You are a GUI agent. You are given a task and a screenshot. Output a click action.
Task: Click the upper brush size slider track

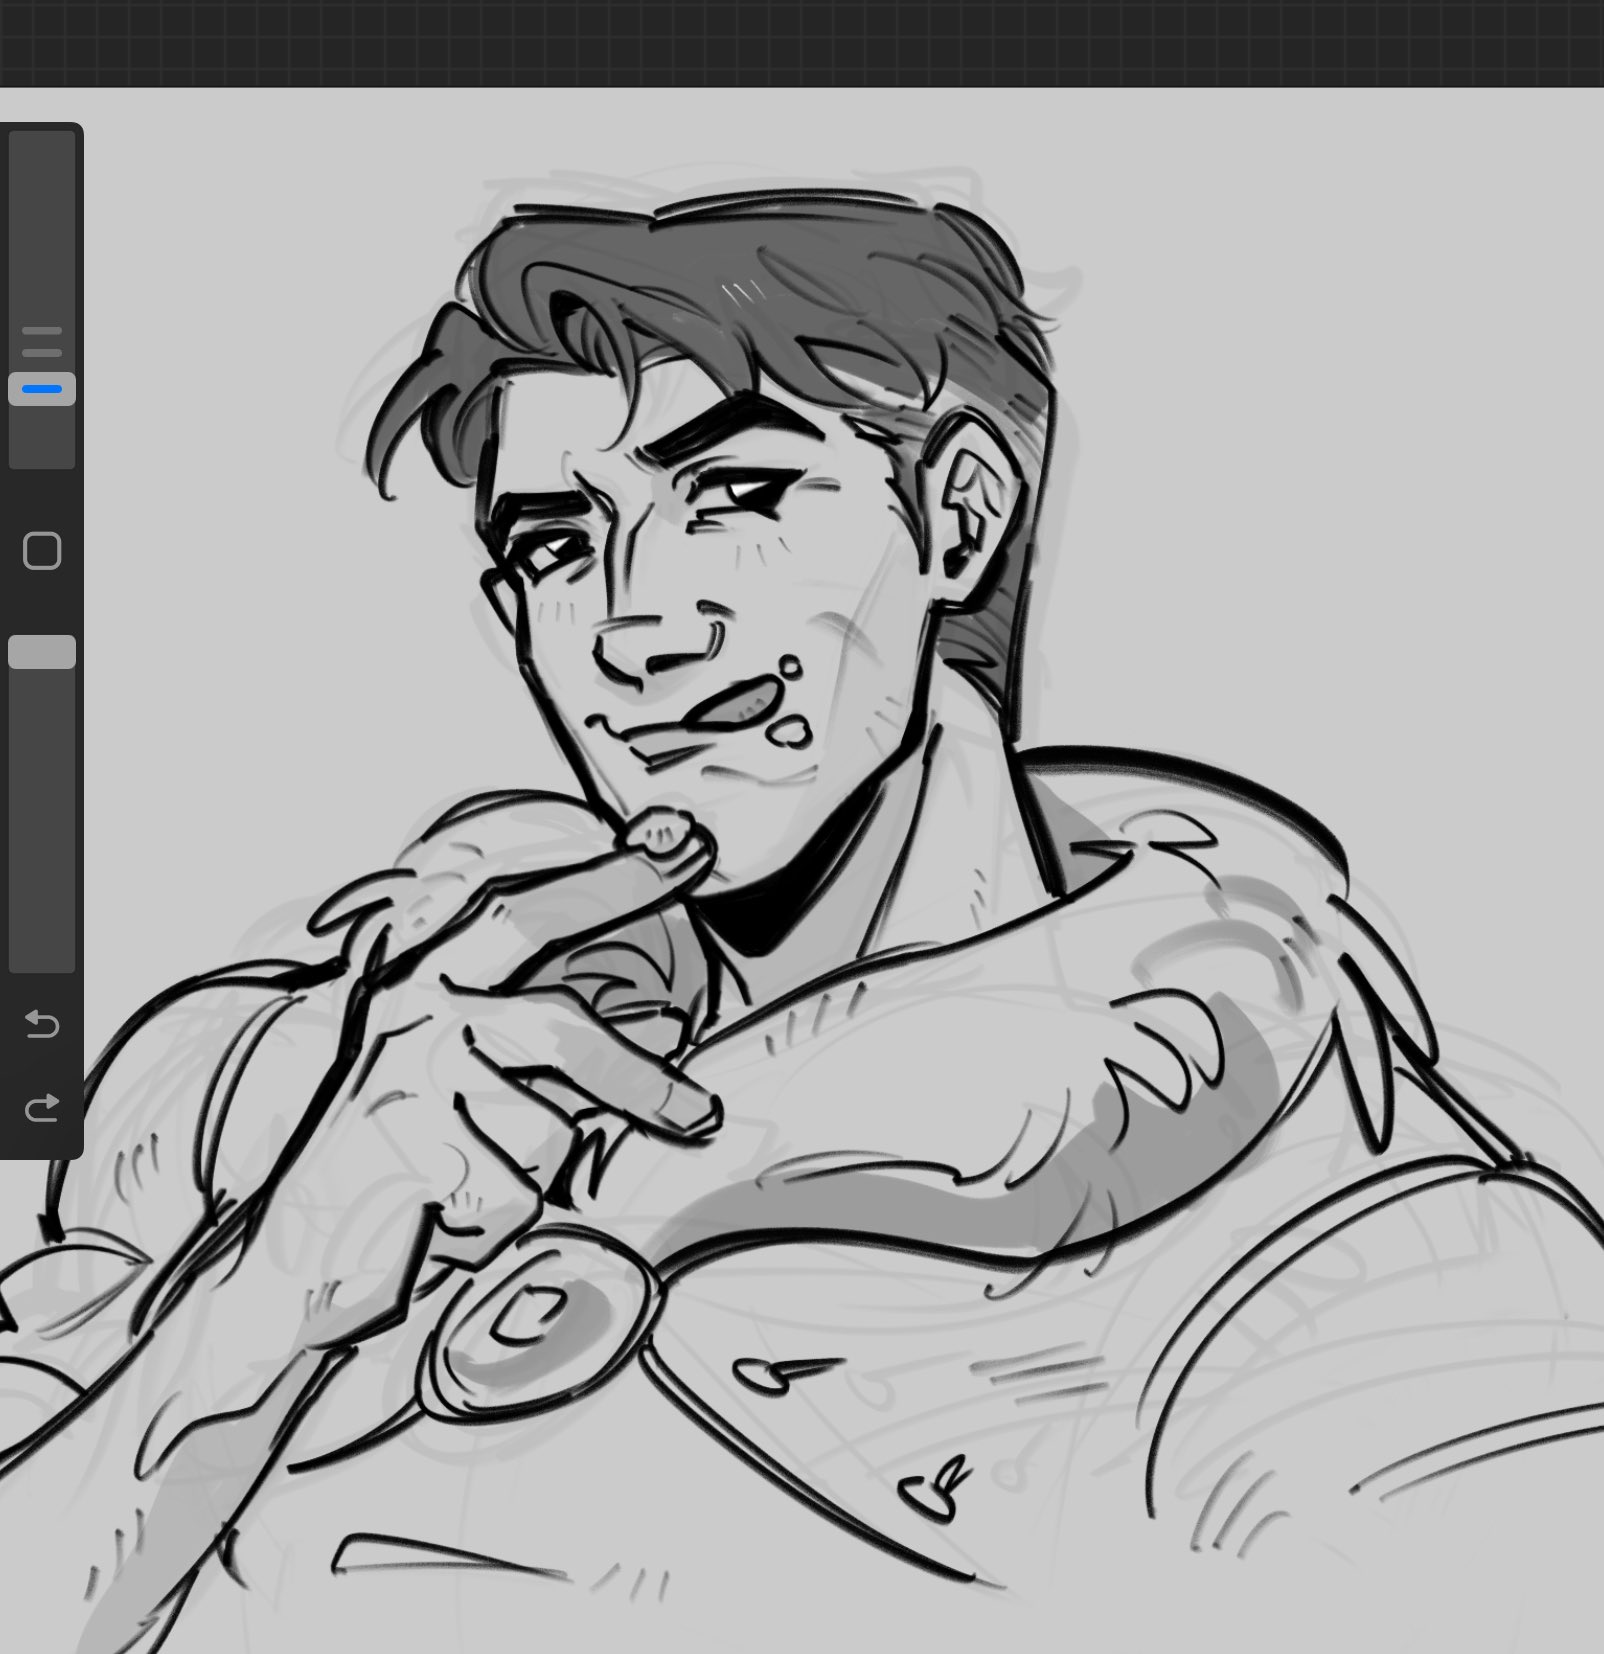pyautogui.click(x=42, y=300)
